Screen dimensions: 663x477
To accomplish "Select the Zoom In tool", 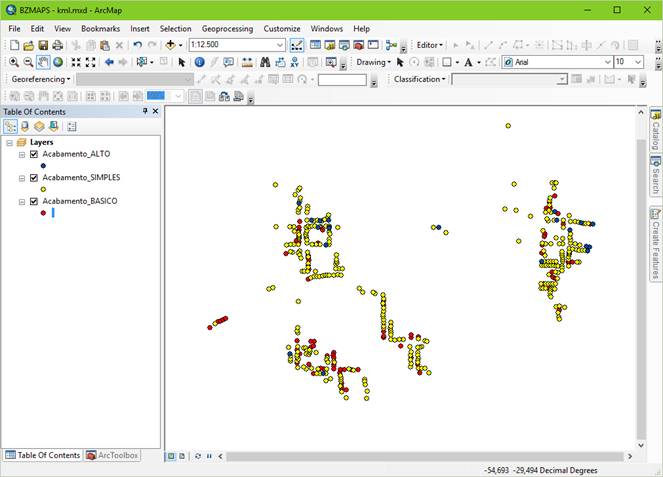I will tap(14, 62).
